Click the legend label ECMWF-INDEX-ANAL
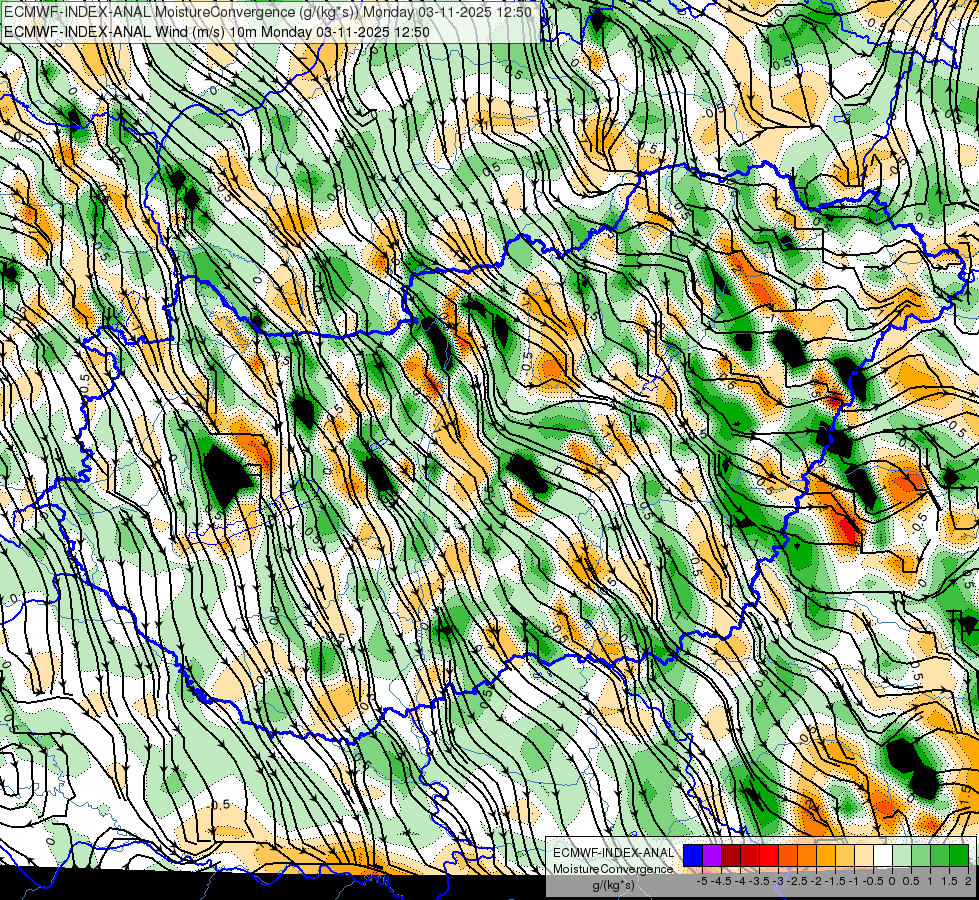This screenshot has height=900, width=979. point(613,853)
